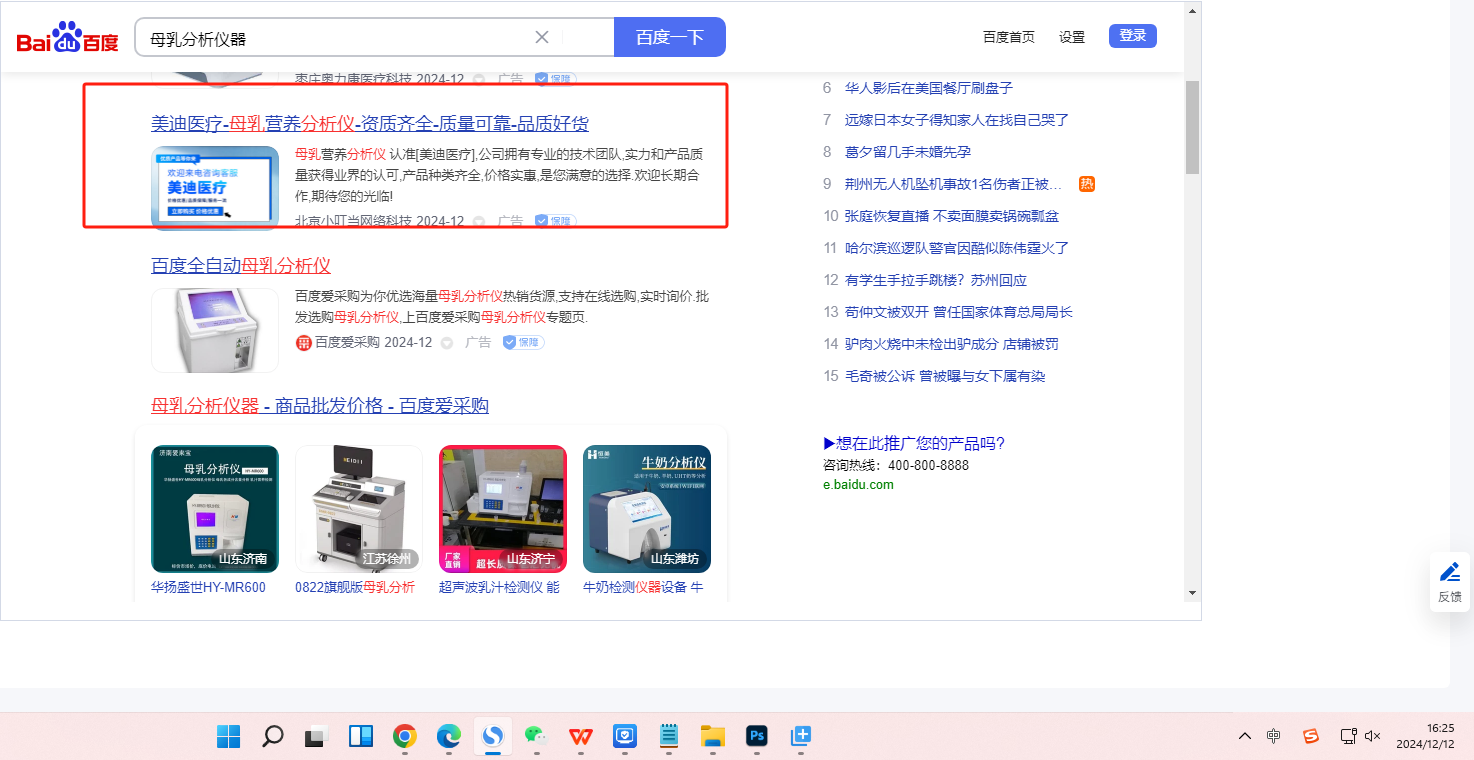The height and width of the screenshot is (760, 1474).
Task: Open hot search 荆州无人机坠机事故1名伤者正被
Action: pyautogui.click(x=954, y=184)
